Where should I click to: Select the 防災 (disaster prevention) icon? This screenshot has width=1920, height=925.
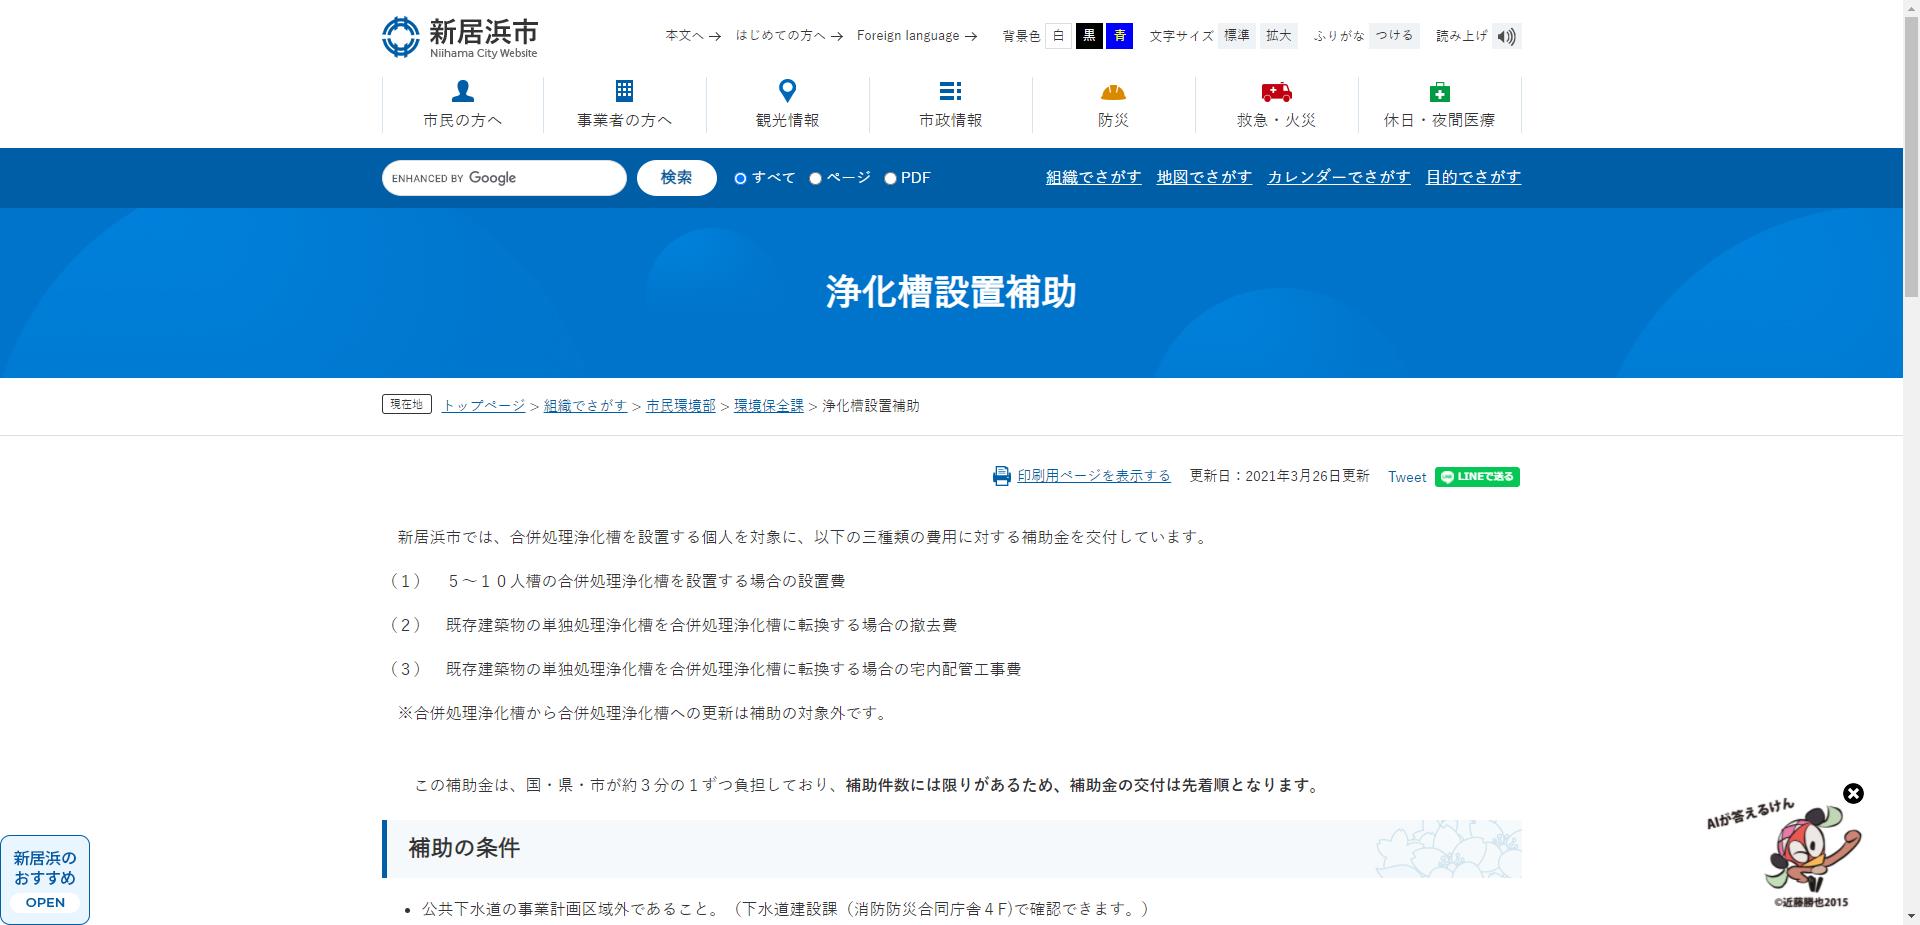pos(1112,92)
